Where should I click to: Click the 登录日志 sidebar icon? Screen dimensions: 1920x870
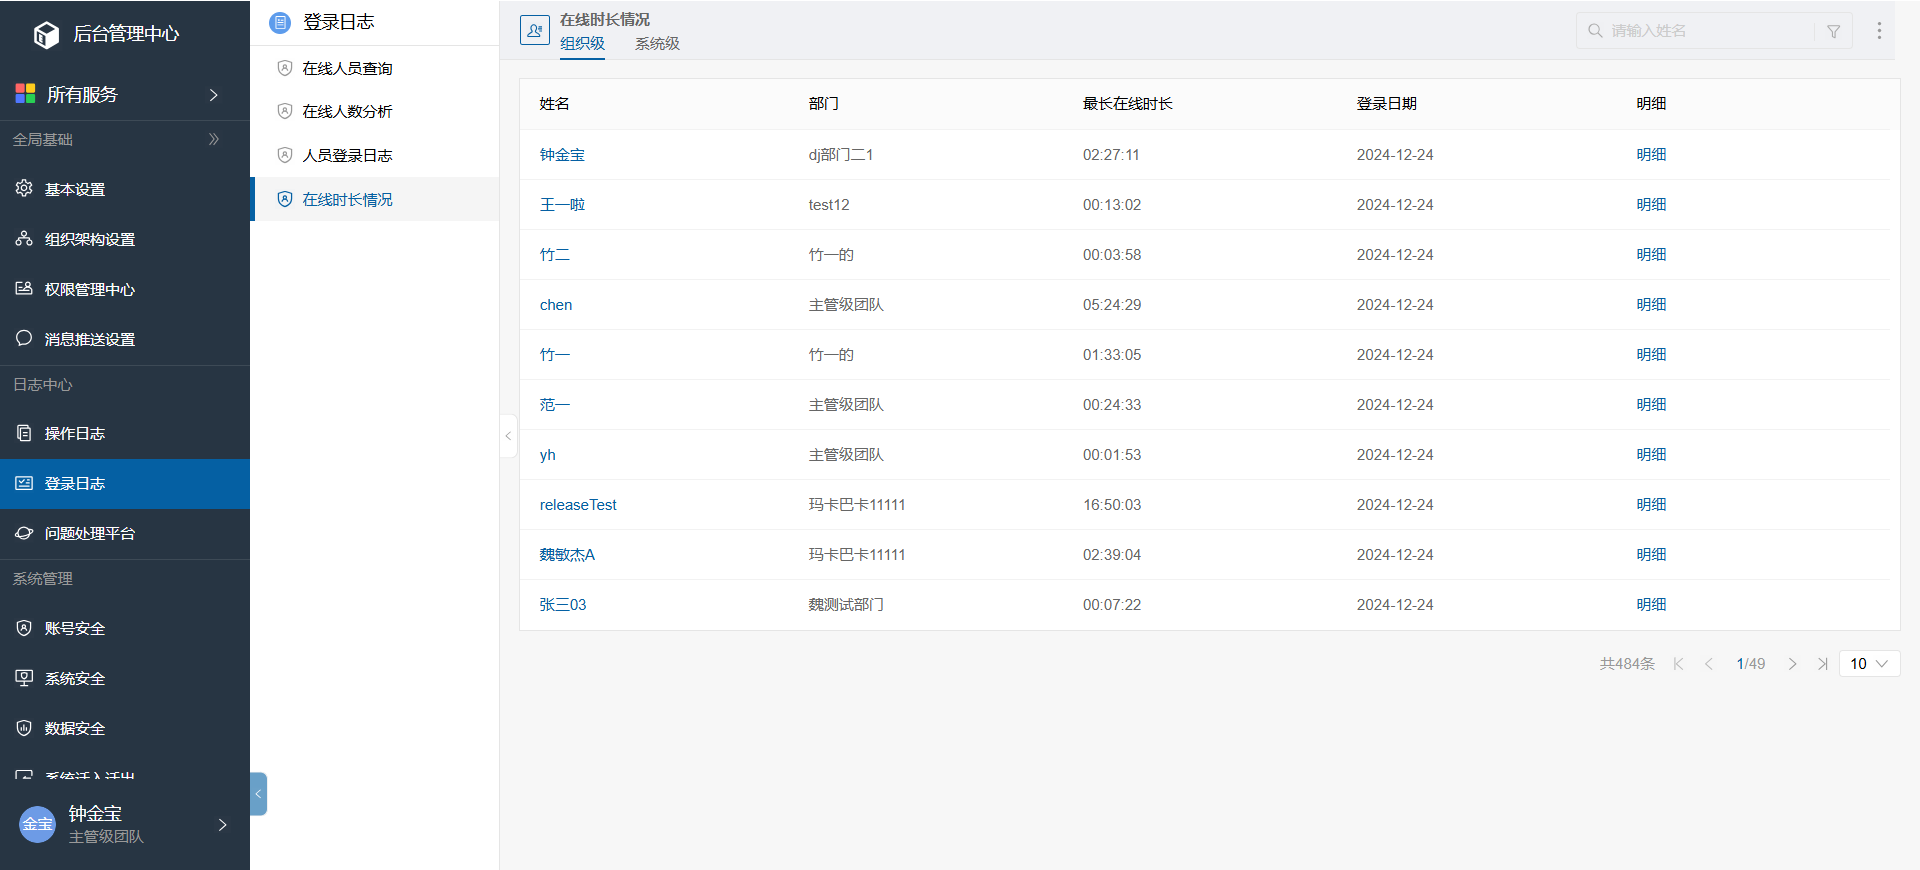pos(24,483)
